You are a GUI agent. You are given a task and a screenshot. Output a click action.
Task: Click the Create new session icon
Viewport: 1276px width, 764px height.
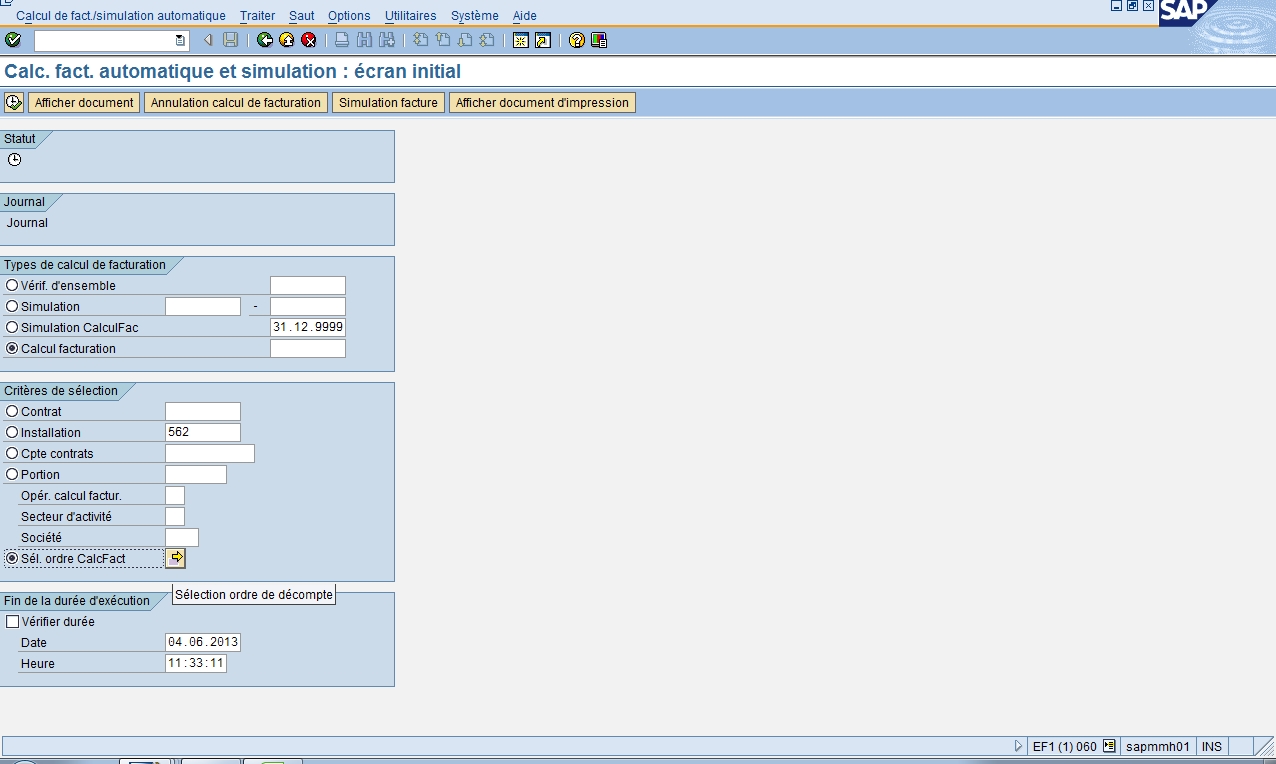521,40
